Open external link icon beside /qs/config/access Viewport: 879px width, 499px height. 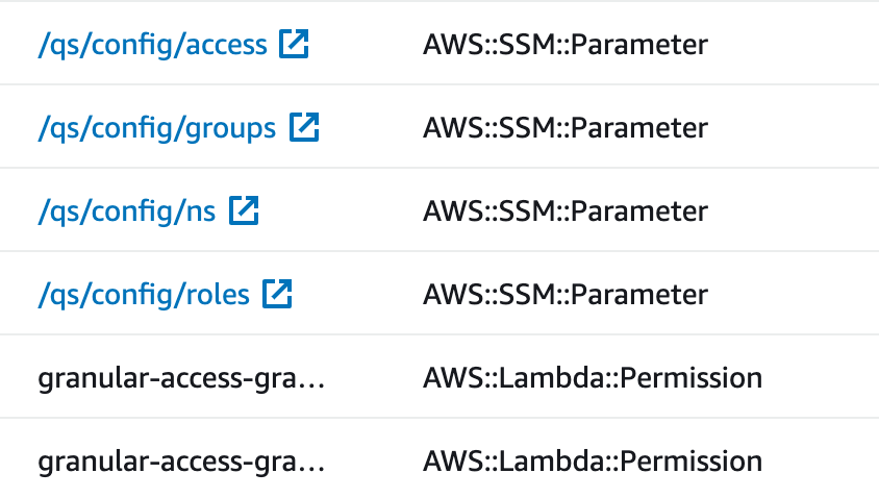(294, 44)
